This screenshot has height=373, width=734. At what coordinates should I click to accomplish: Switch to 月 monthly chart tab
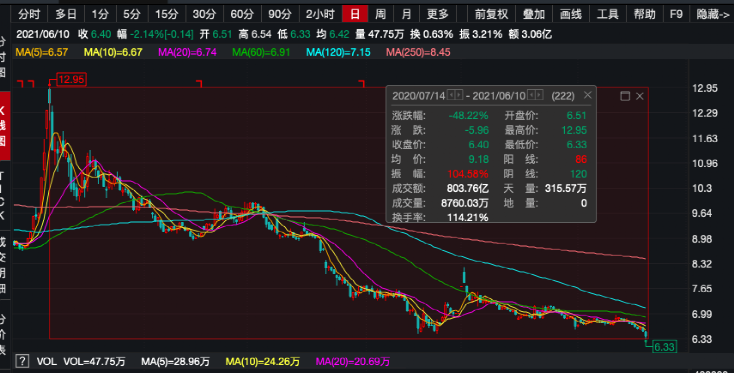pyautogui.click(x=406, y=15)
